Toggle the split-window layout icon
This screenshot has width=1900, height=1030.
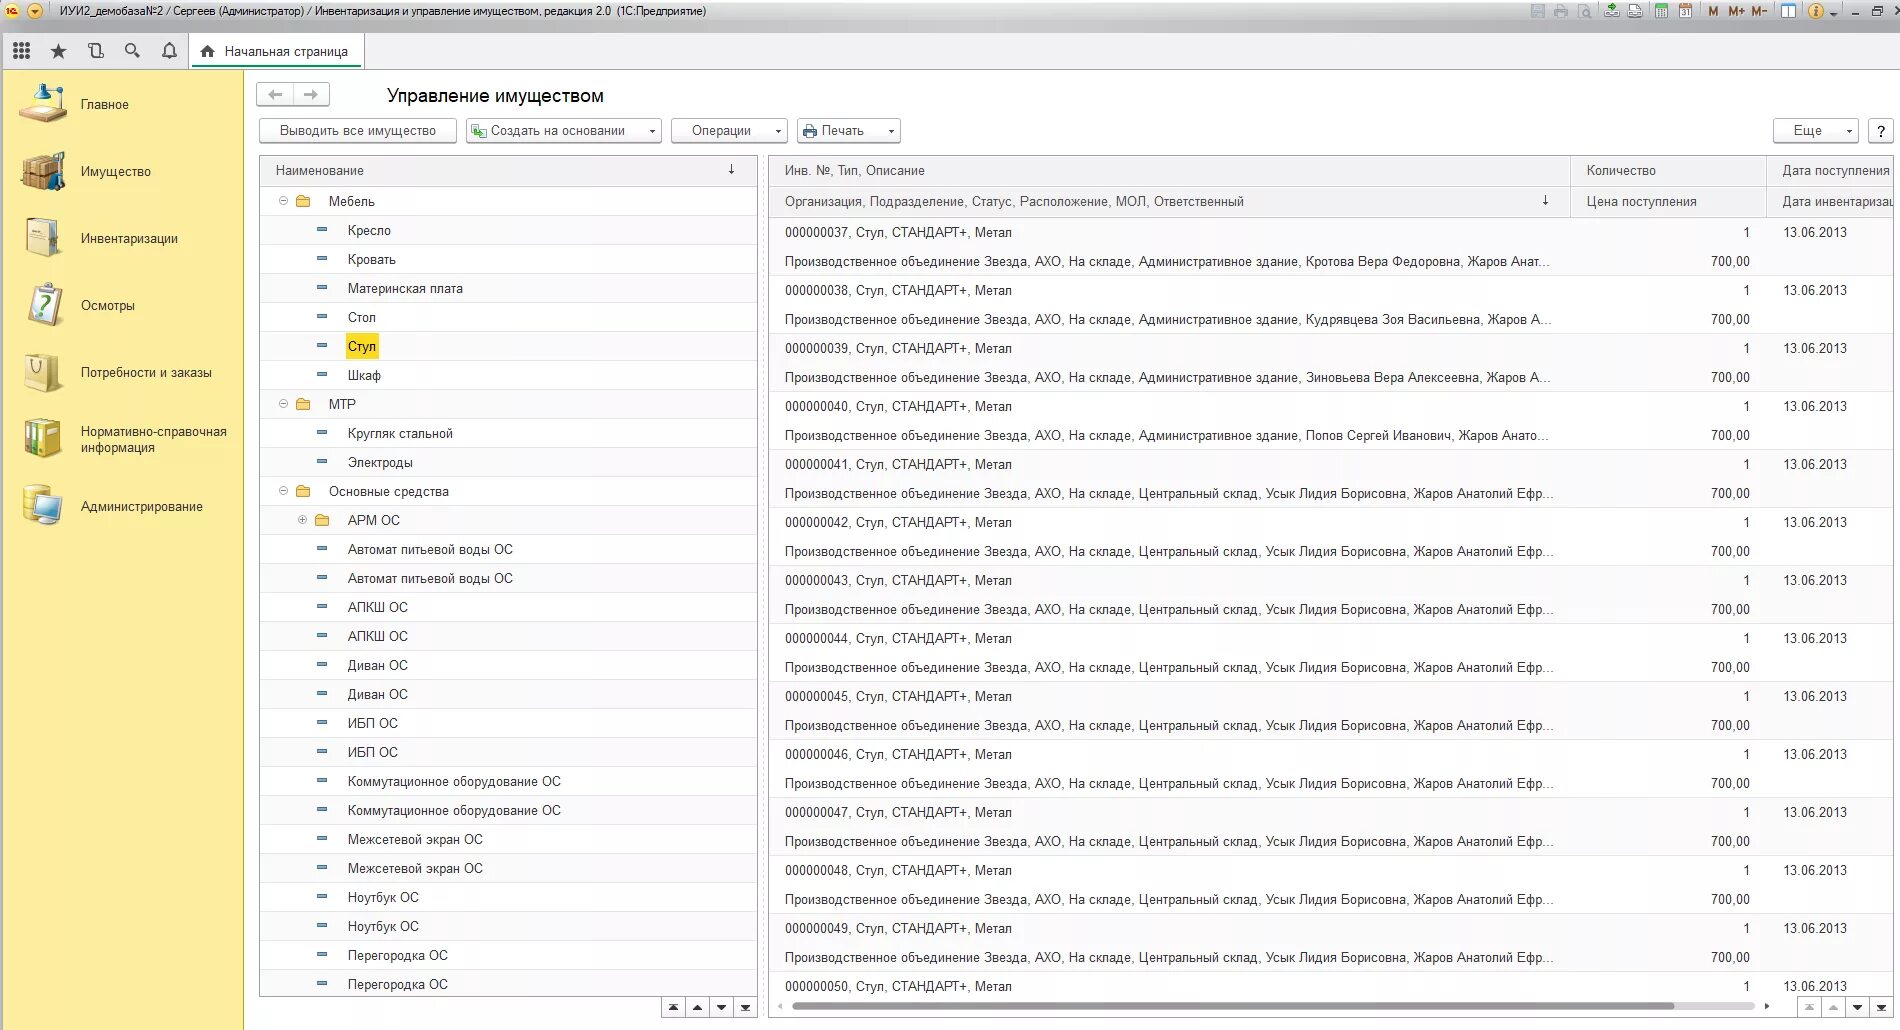(x=1787, y=11)
